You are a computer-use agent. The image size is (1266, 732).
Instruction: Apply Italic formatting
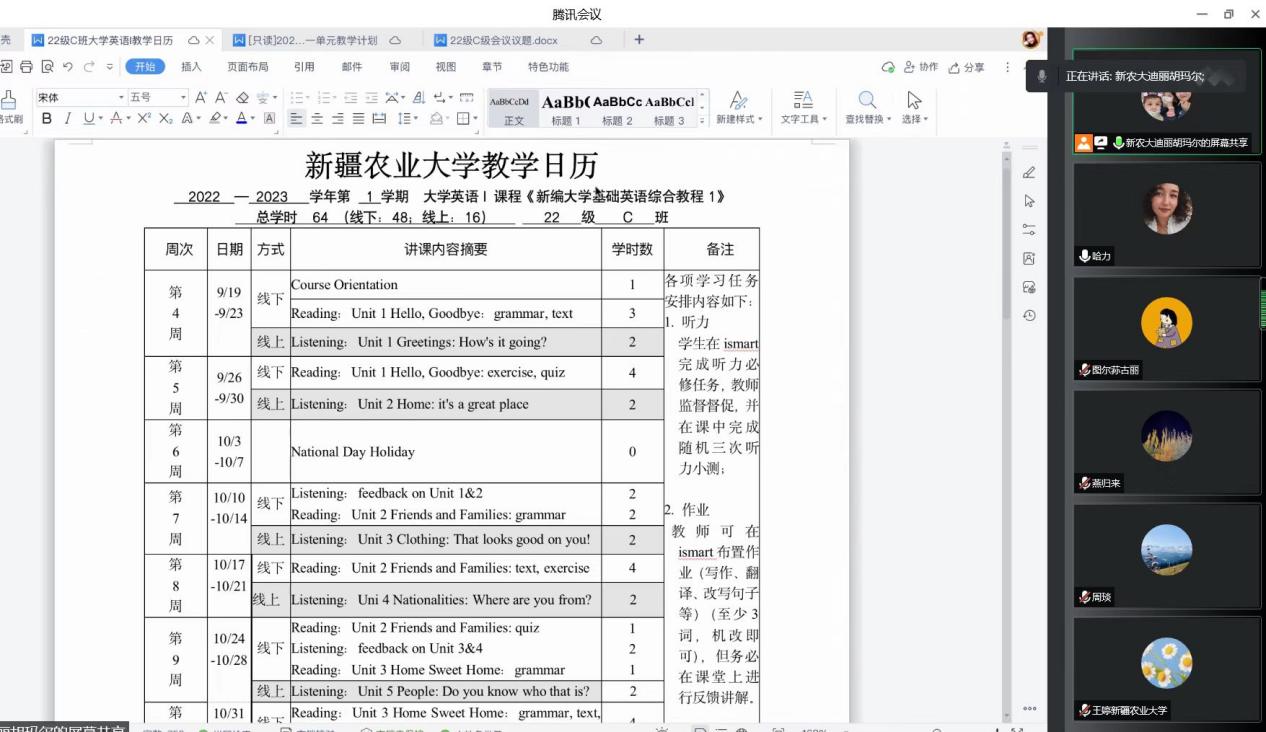coord(68,119)
